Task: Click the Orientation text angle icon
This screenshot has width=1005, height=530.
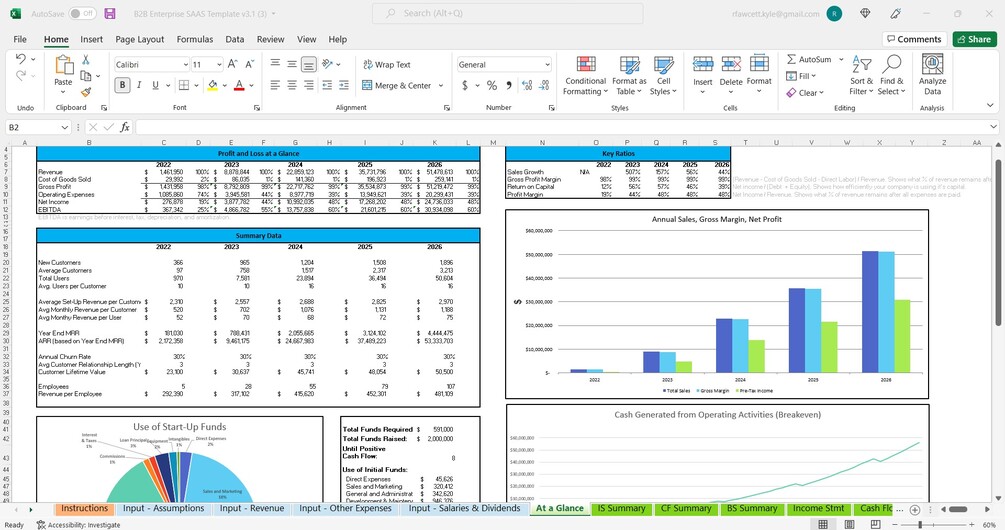Action: click(328, 64)
